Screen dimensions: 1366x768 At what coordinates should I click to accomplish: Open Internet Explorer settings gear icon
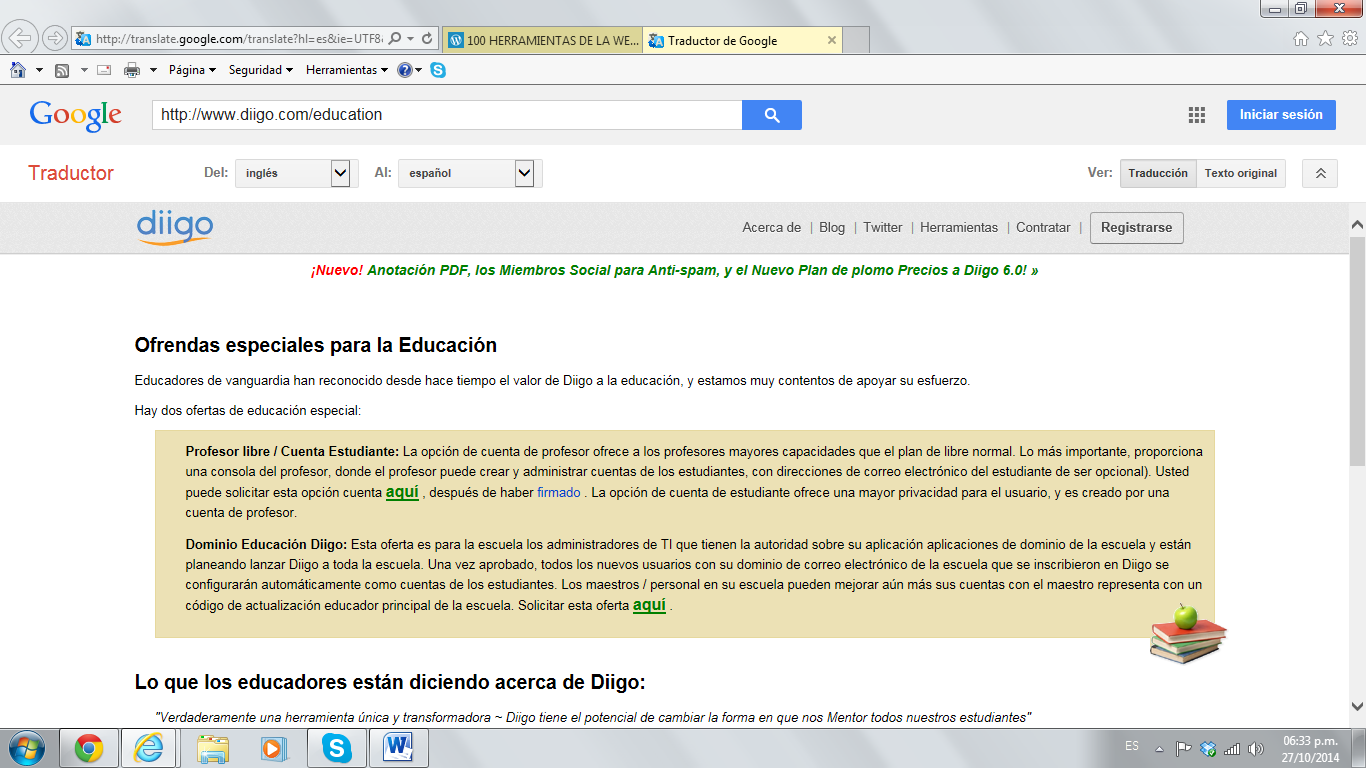coord(1349,39)
